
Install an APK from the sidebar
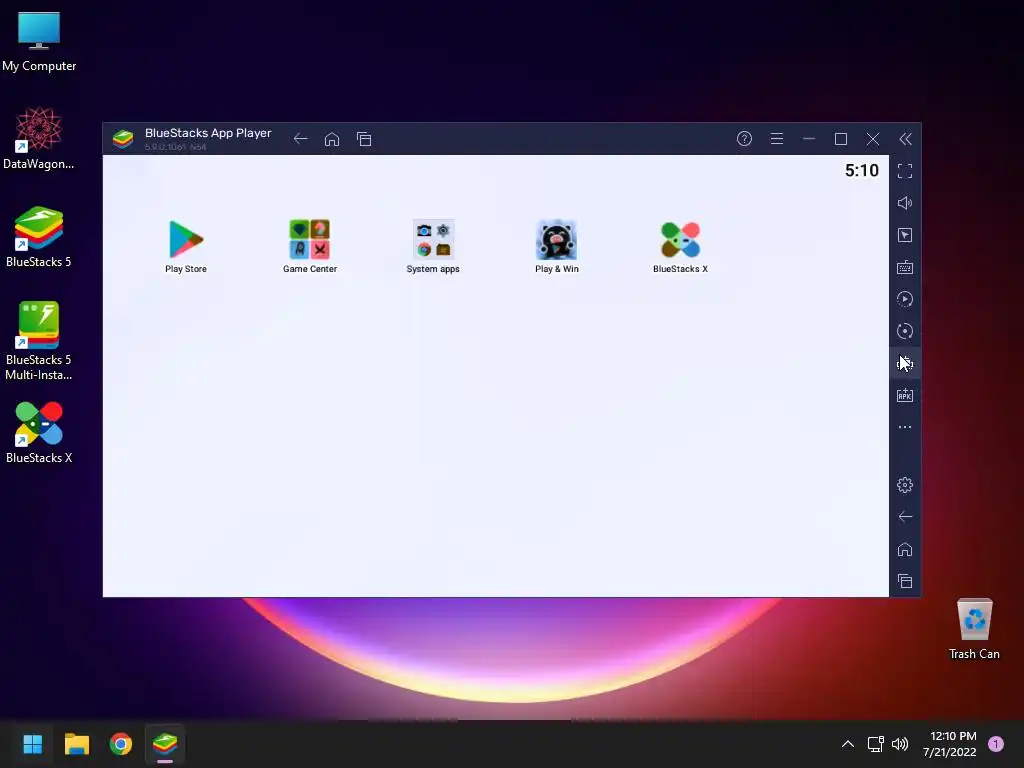click(905, 395)
